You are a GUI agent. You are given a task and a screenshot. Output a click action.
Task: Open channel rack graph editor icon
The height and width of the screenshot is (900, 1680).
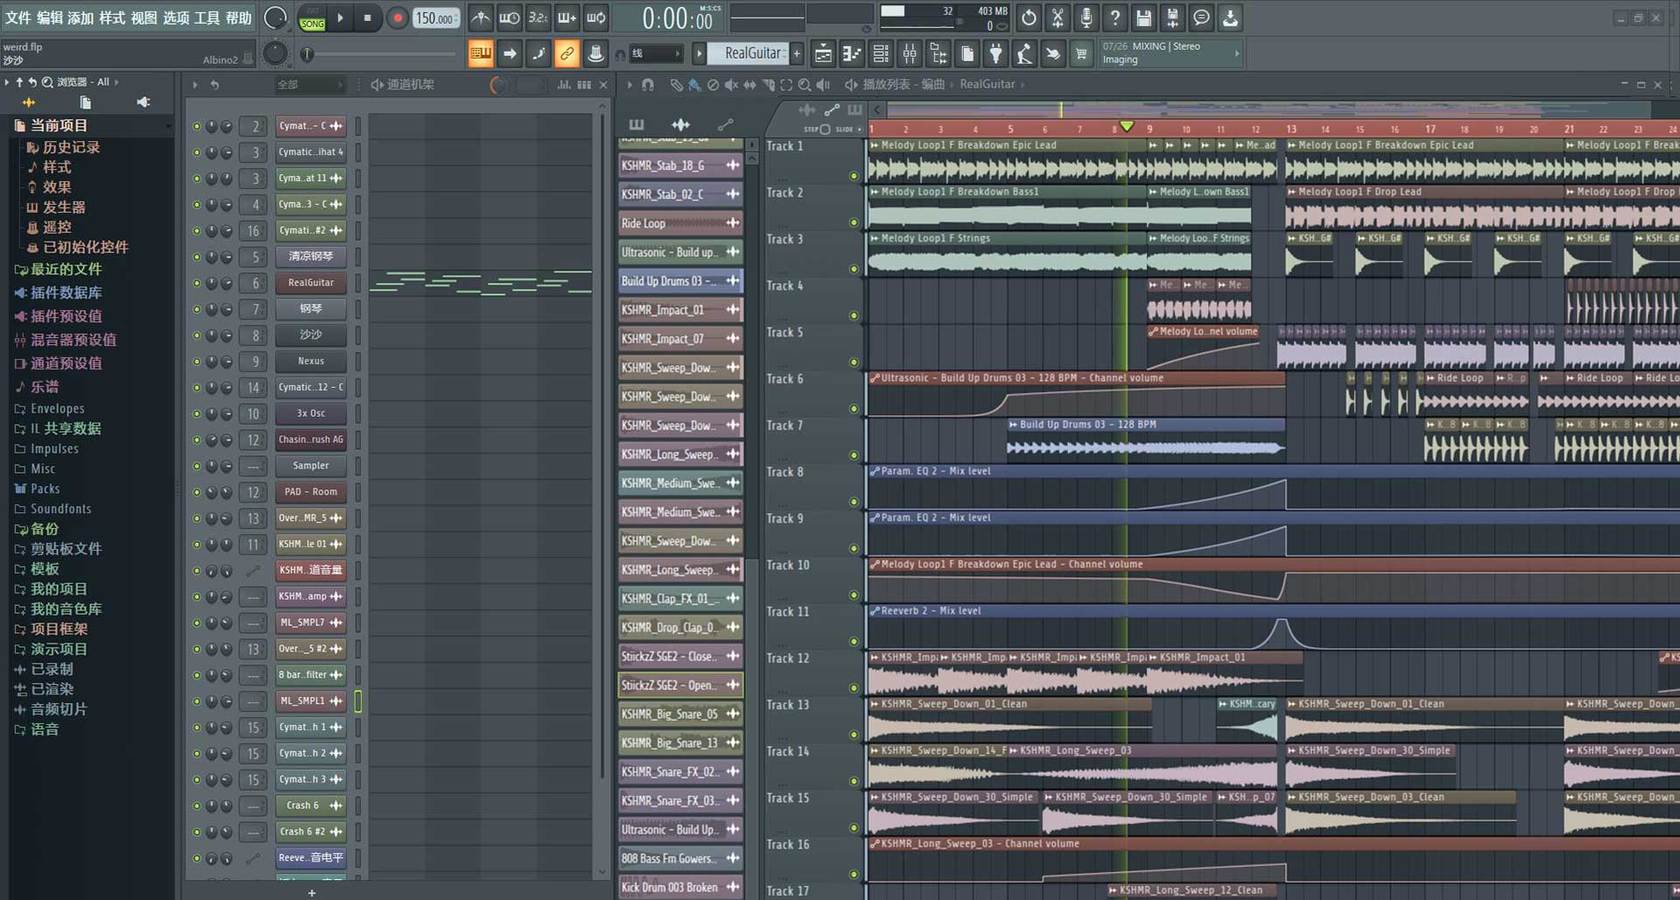click(x=564, y=85)
